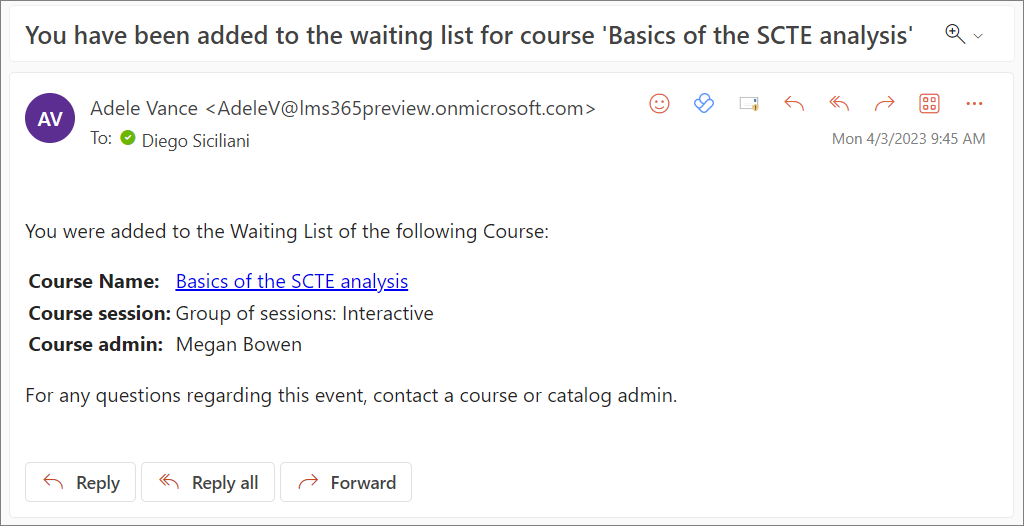The width and height of the screenshot is (1024, 526).
Task: Click the envelope message-info icon
Action: click(x=749, y=104)
